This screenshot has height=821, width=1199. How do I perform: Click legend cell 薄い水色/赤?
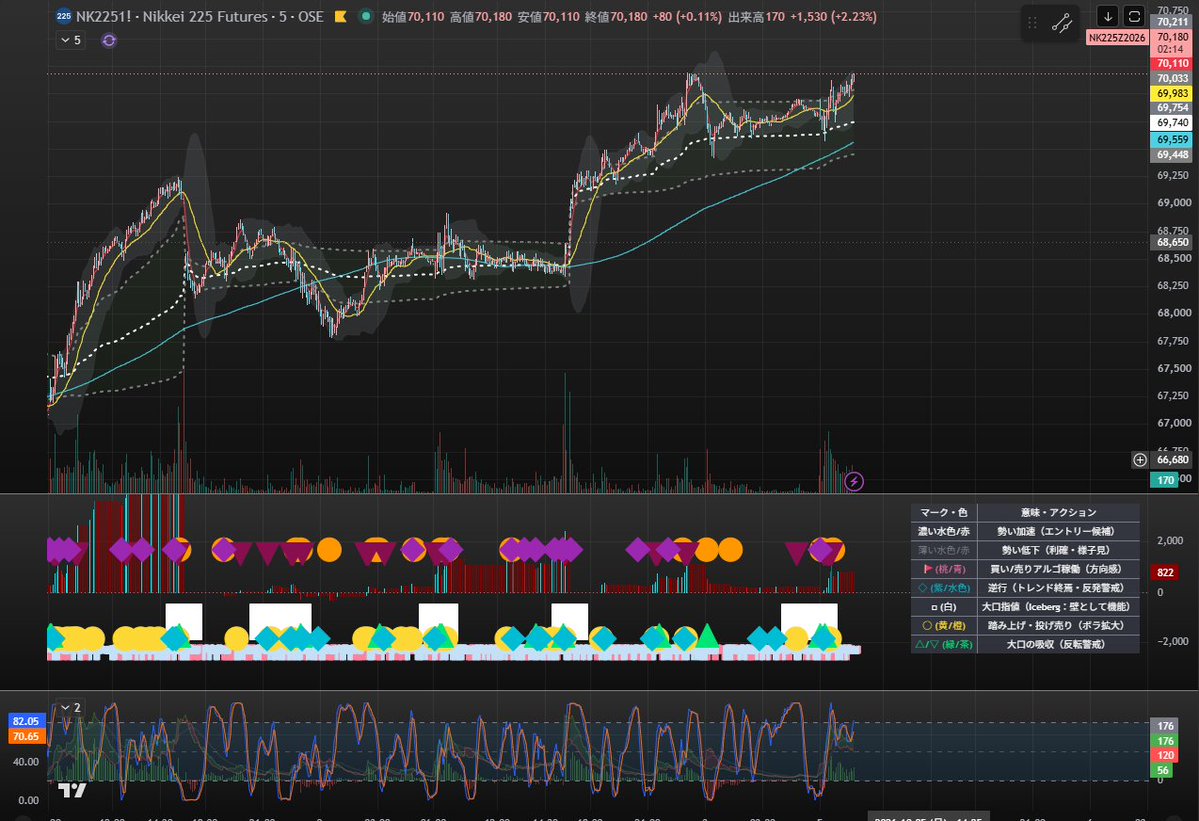(944, 550)
